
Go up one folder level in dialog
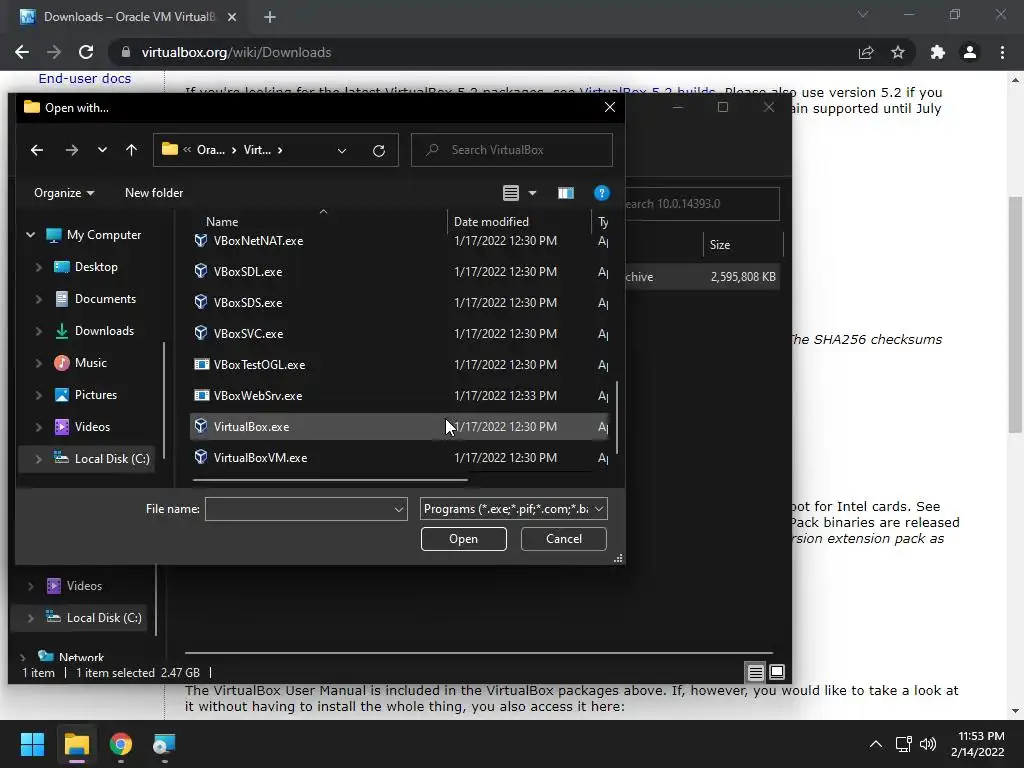coord(131,150)
